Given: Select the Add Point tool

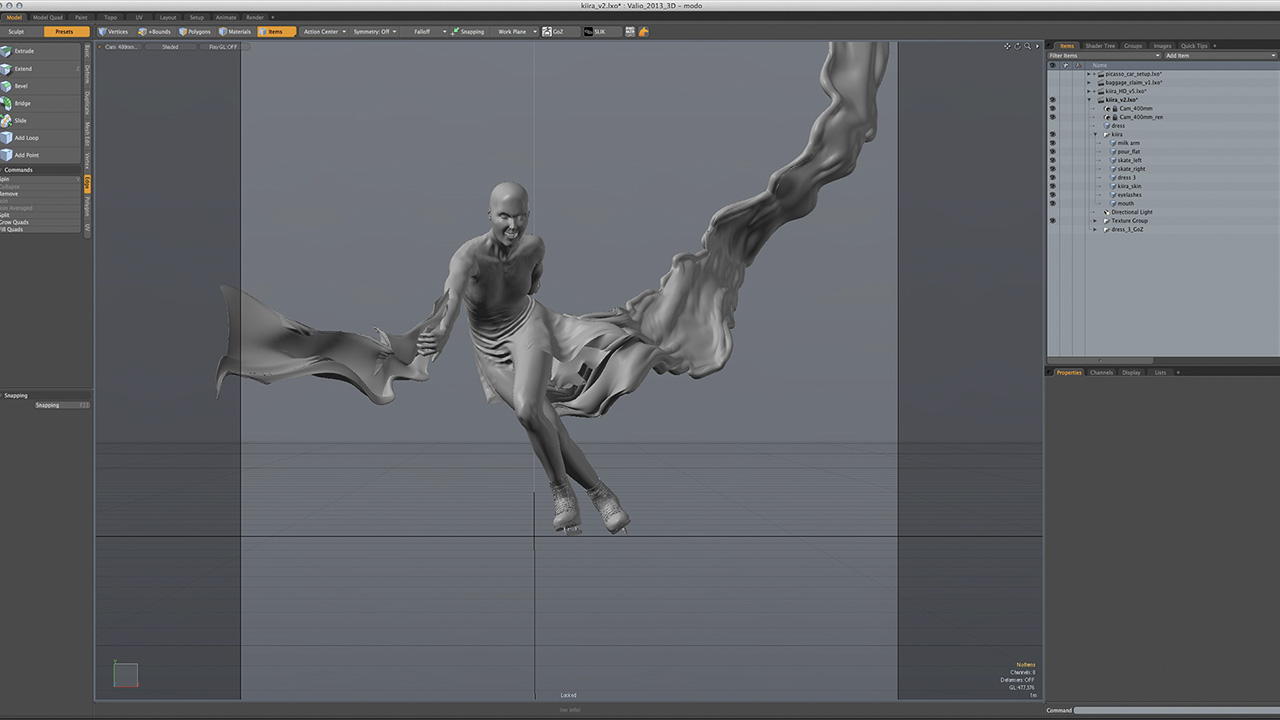Looking at the screenshot, I should [40, 155].
